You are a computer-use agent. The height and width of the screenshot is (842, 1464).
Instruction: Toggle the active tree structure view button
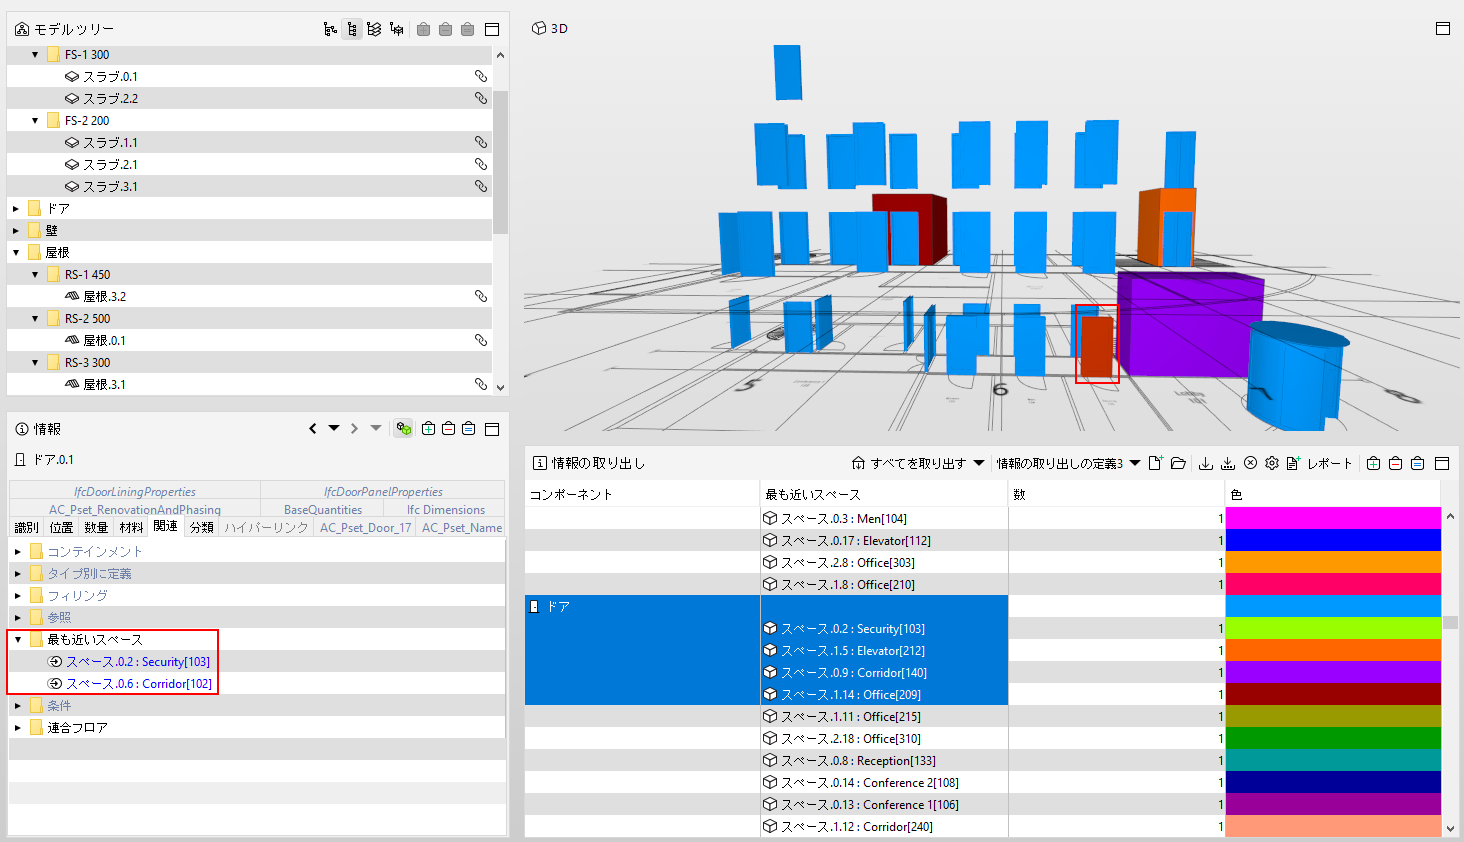tap(352, 29)
